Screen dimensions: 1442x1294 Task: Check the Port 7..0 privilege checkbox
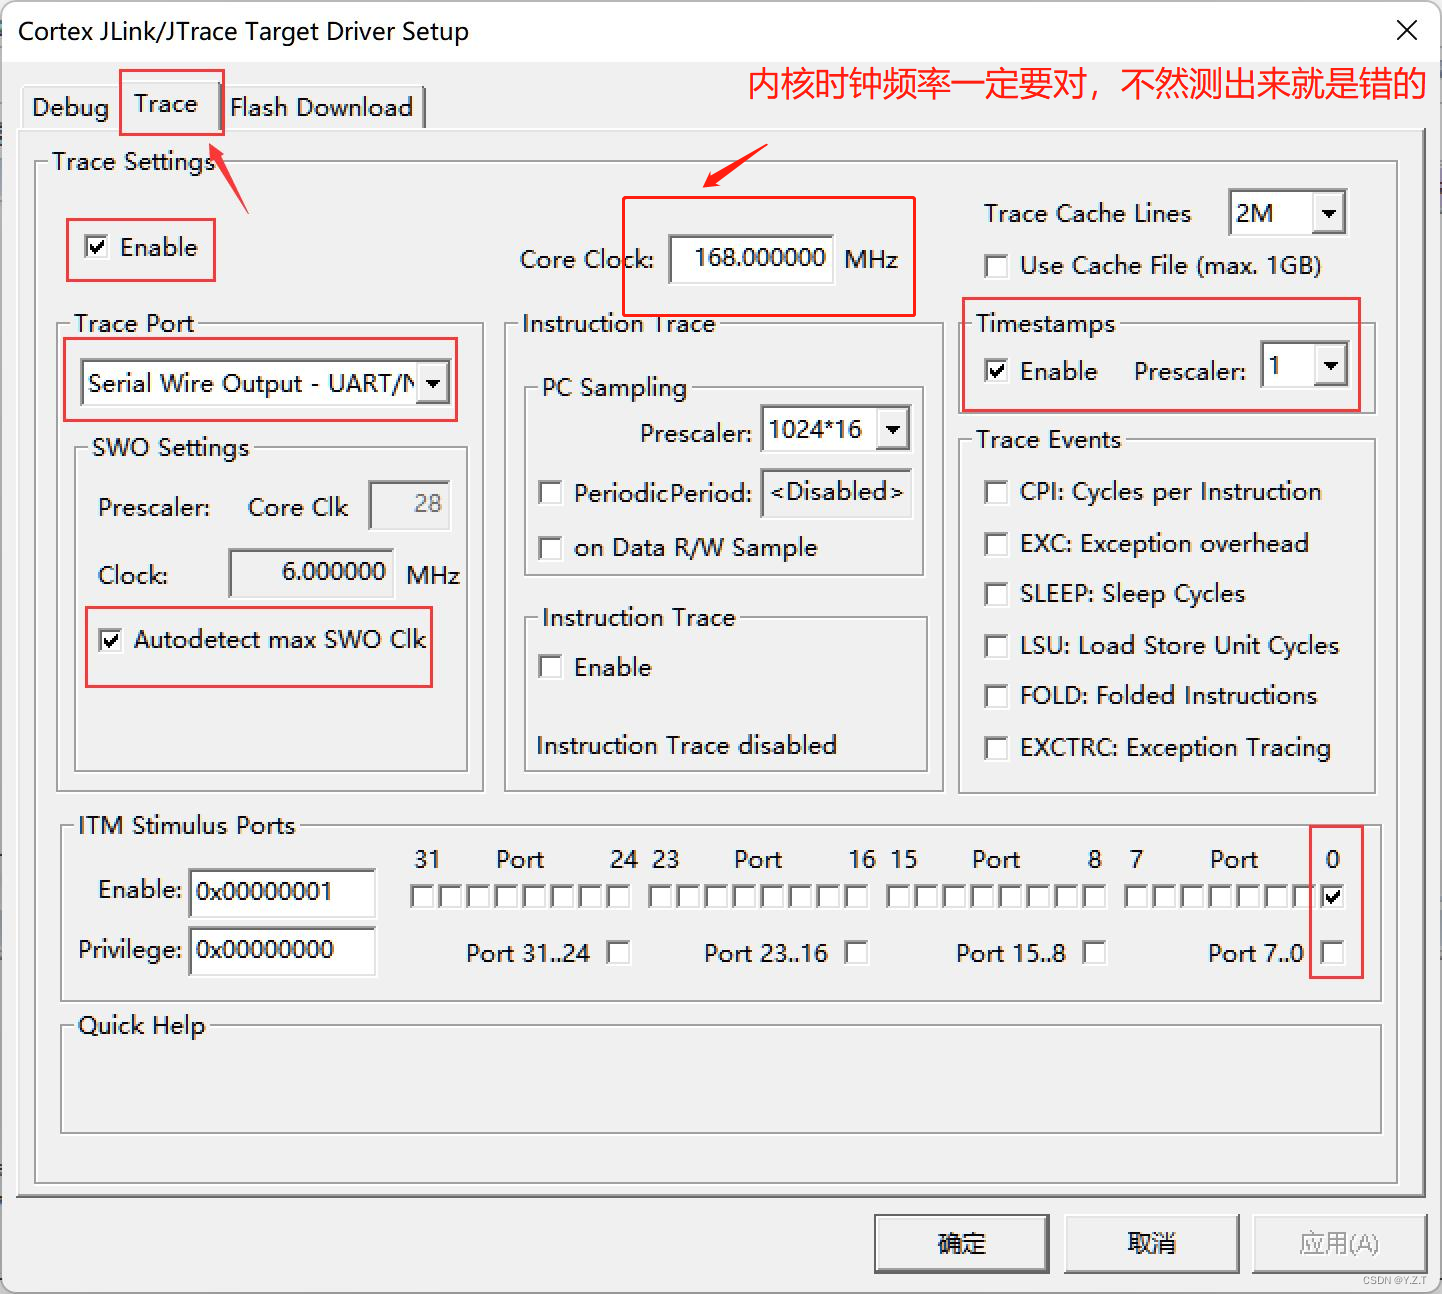click(x=1332, y=952)
